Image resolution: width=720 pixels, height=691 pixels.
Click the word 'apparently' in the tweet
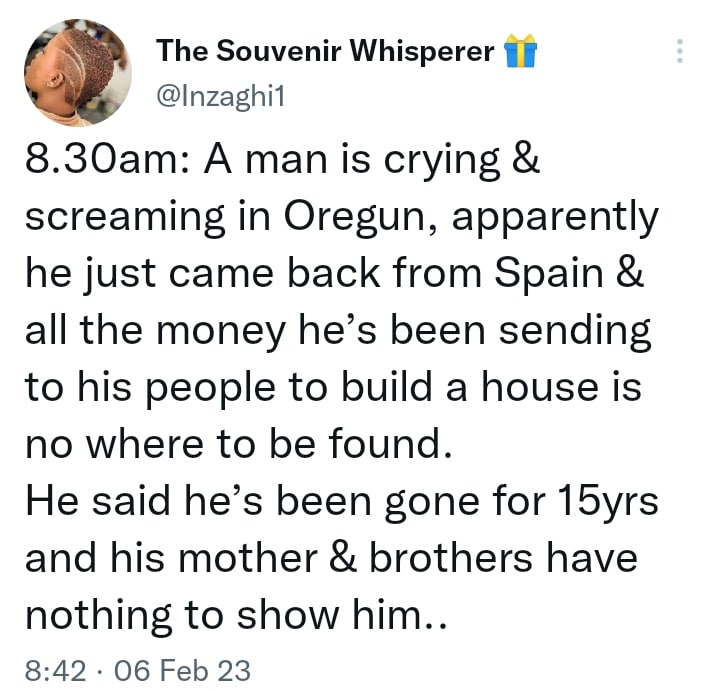pos(555,219)
